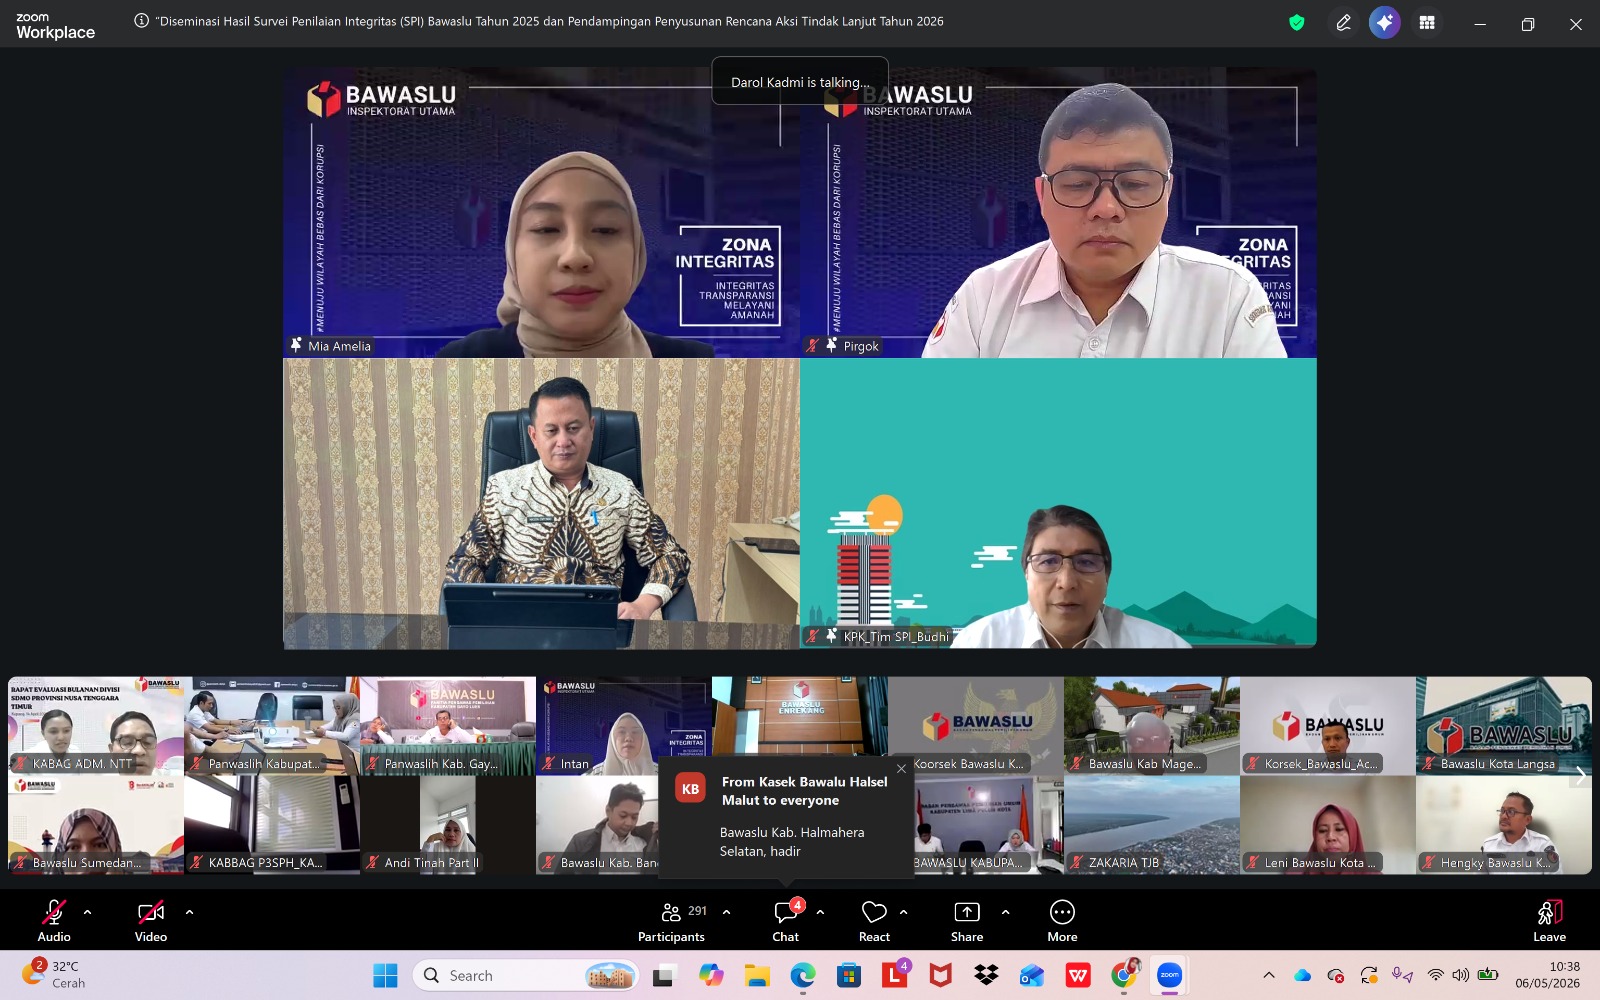The image size is (1600, 1000).
Task: Select the Andi Tinah Part II thumbnail
Action: tap(448, 825)
